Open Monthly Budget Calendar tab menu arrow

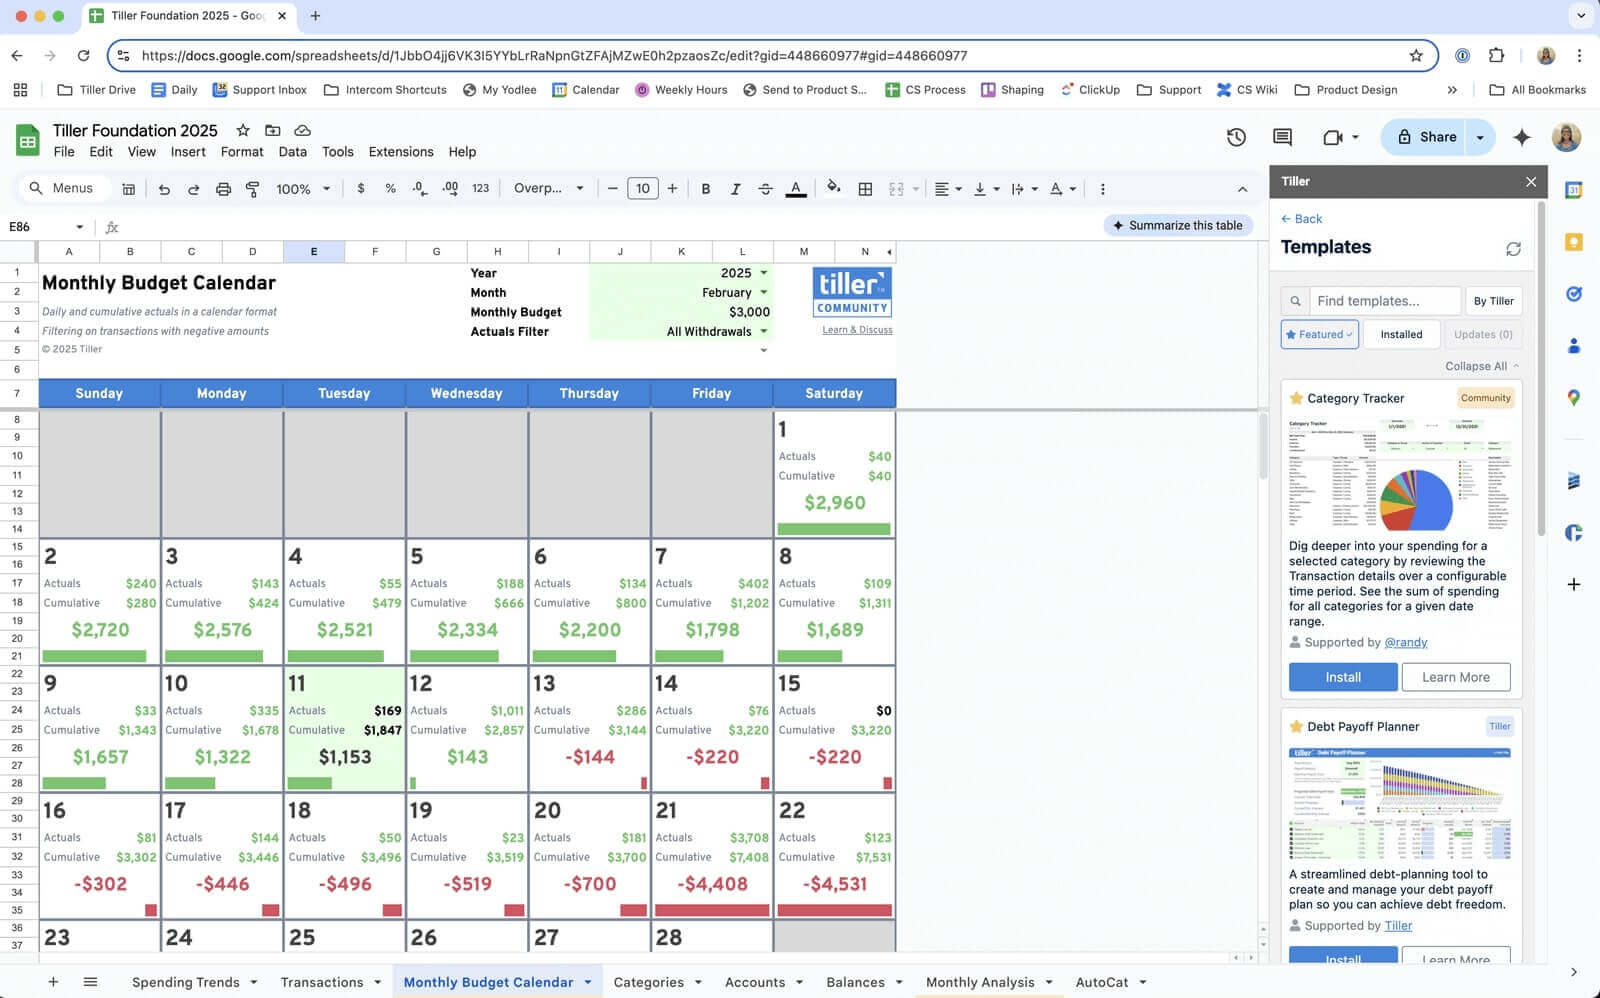point(587,982)
